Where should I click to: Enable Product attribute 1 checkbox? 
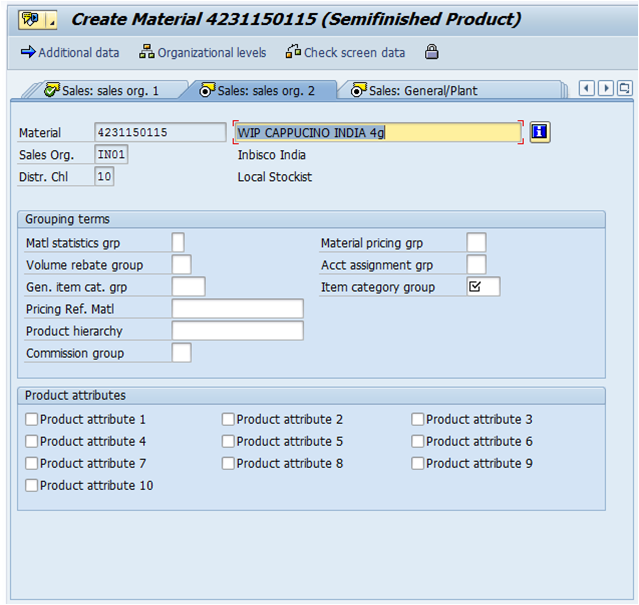[x=32, y=420]
